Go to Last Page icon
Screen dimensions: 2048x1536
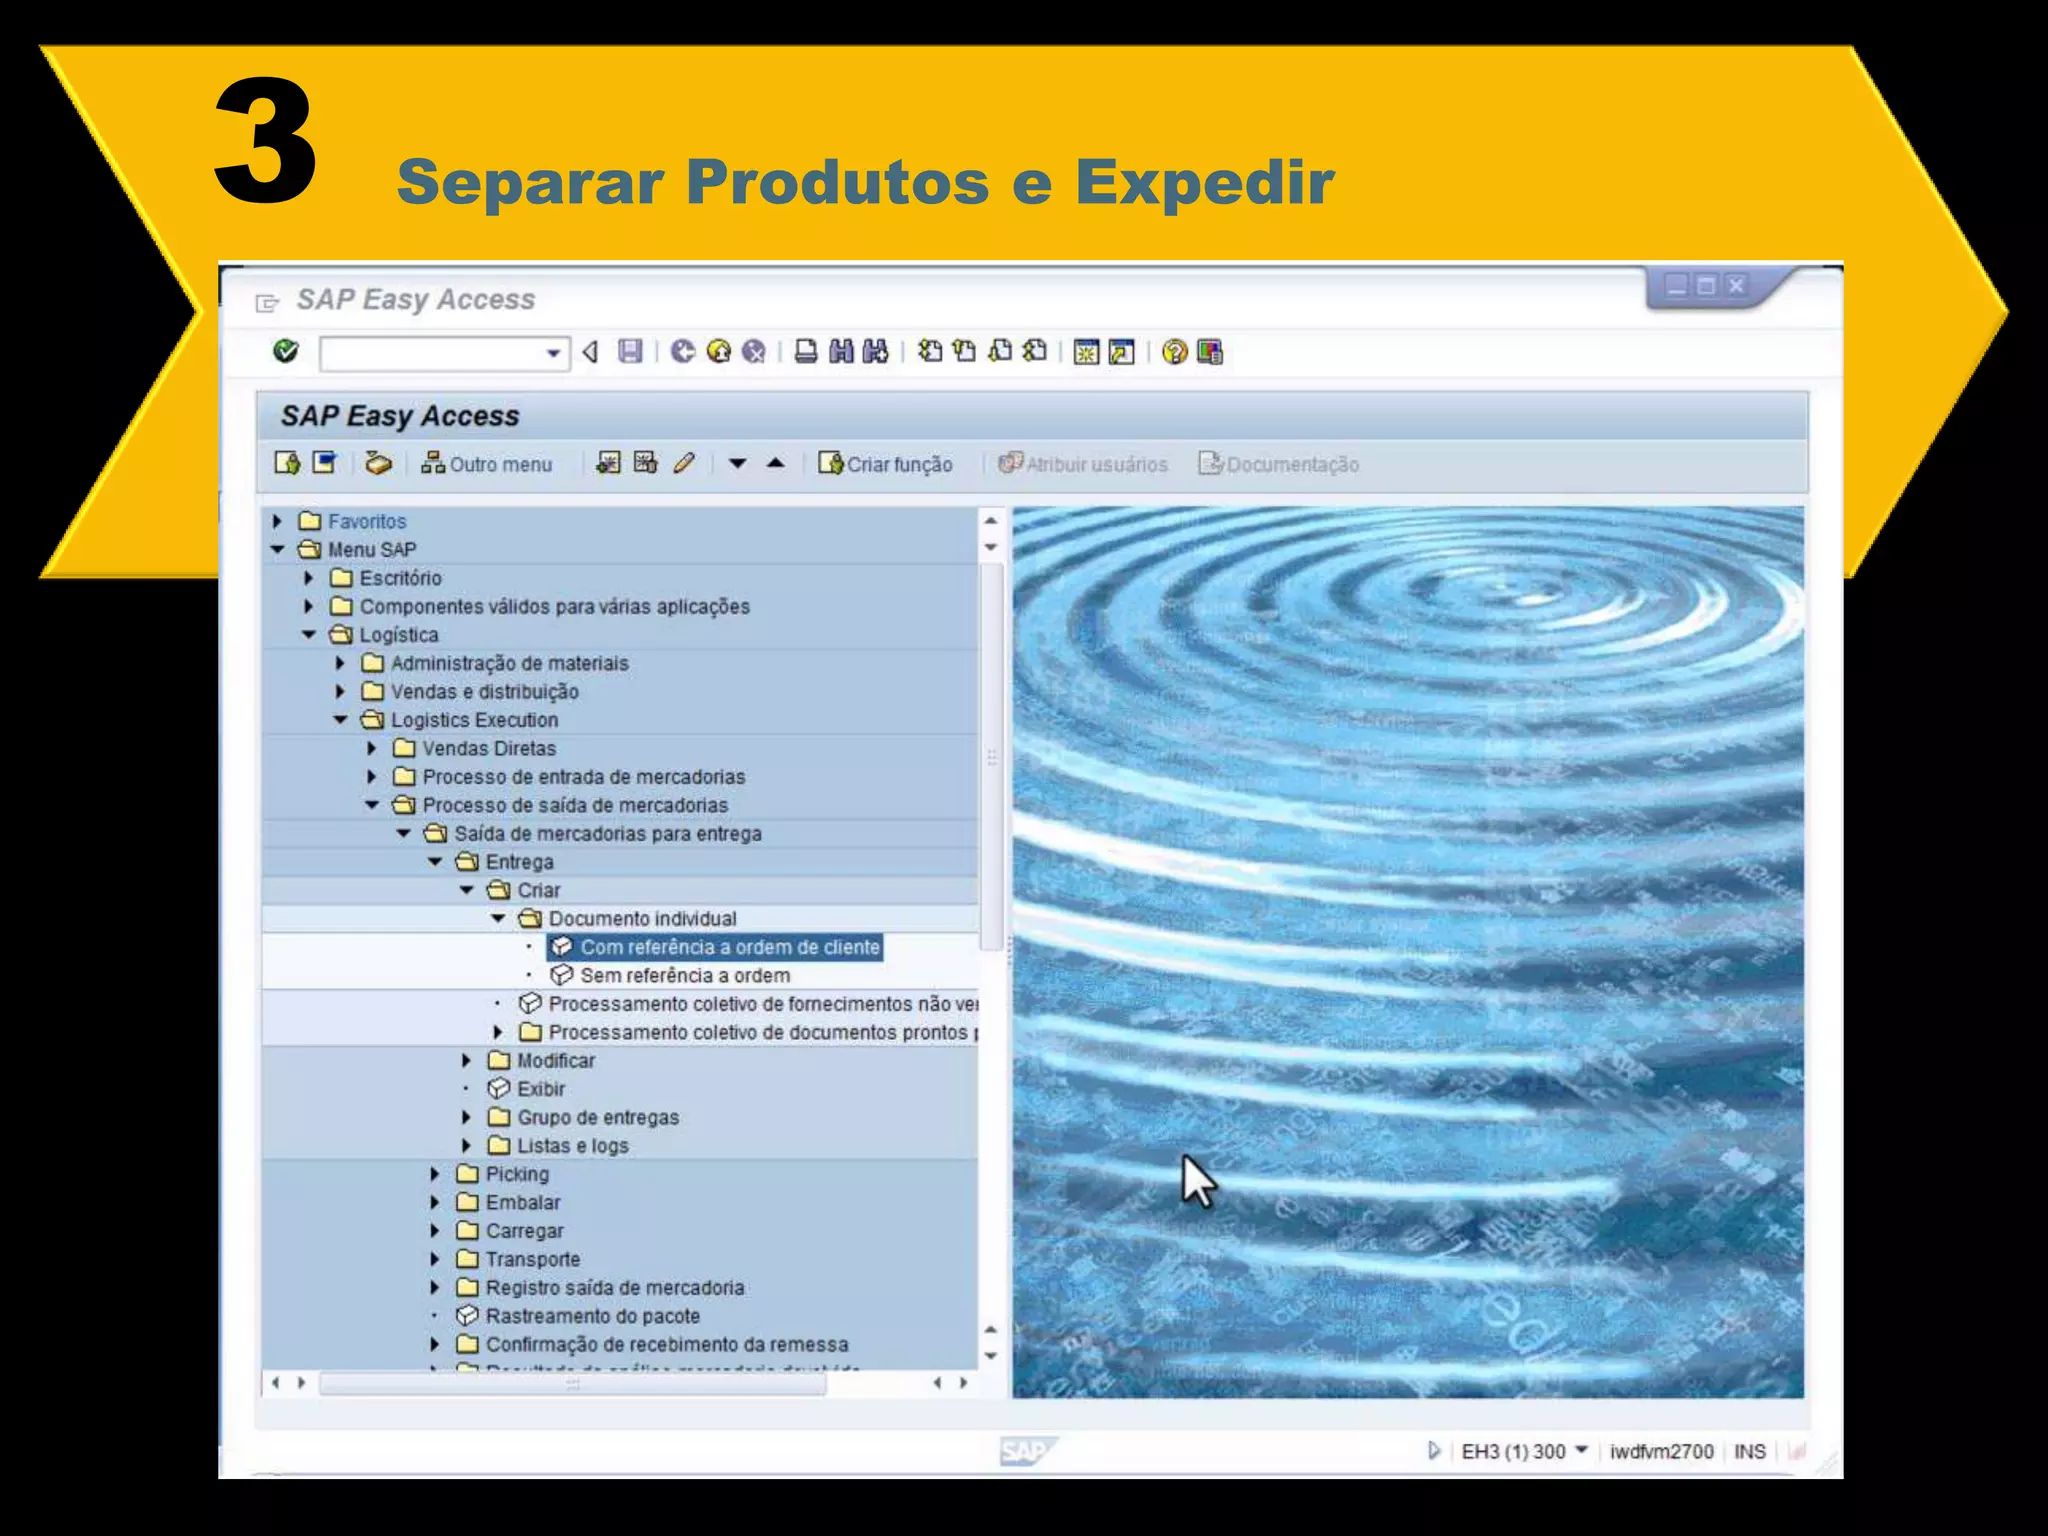point(1035,351)
